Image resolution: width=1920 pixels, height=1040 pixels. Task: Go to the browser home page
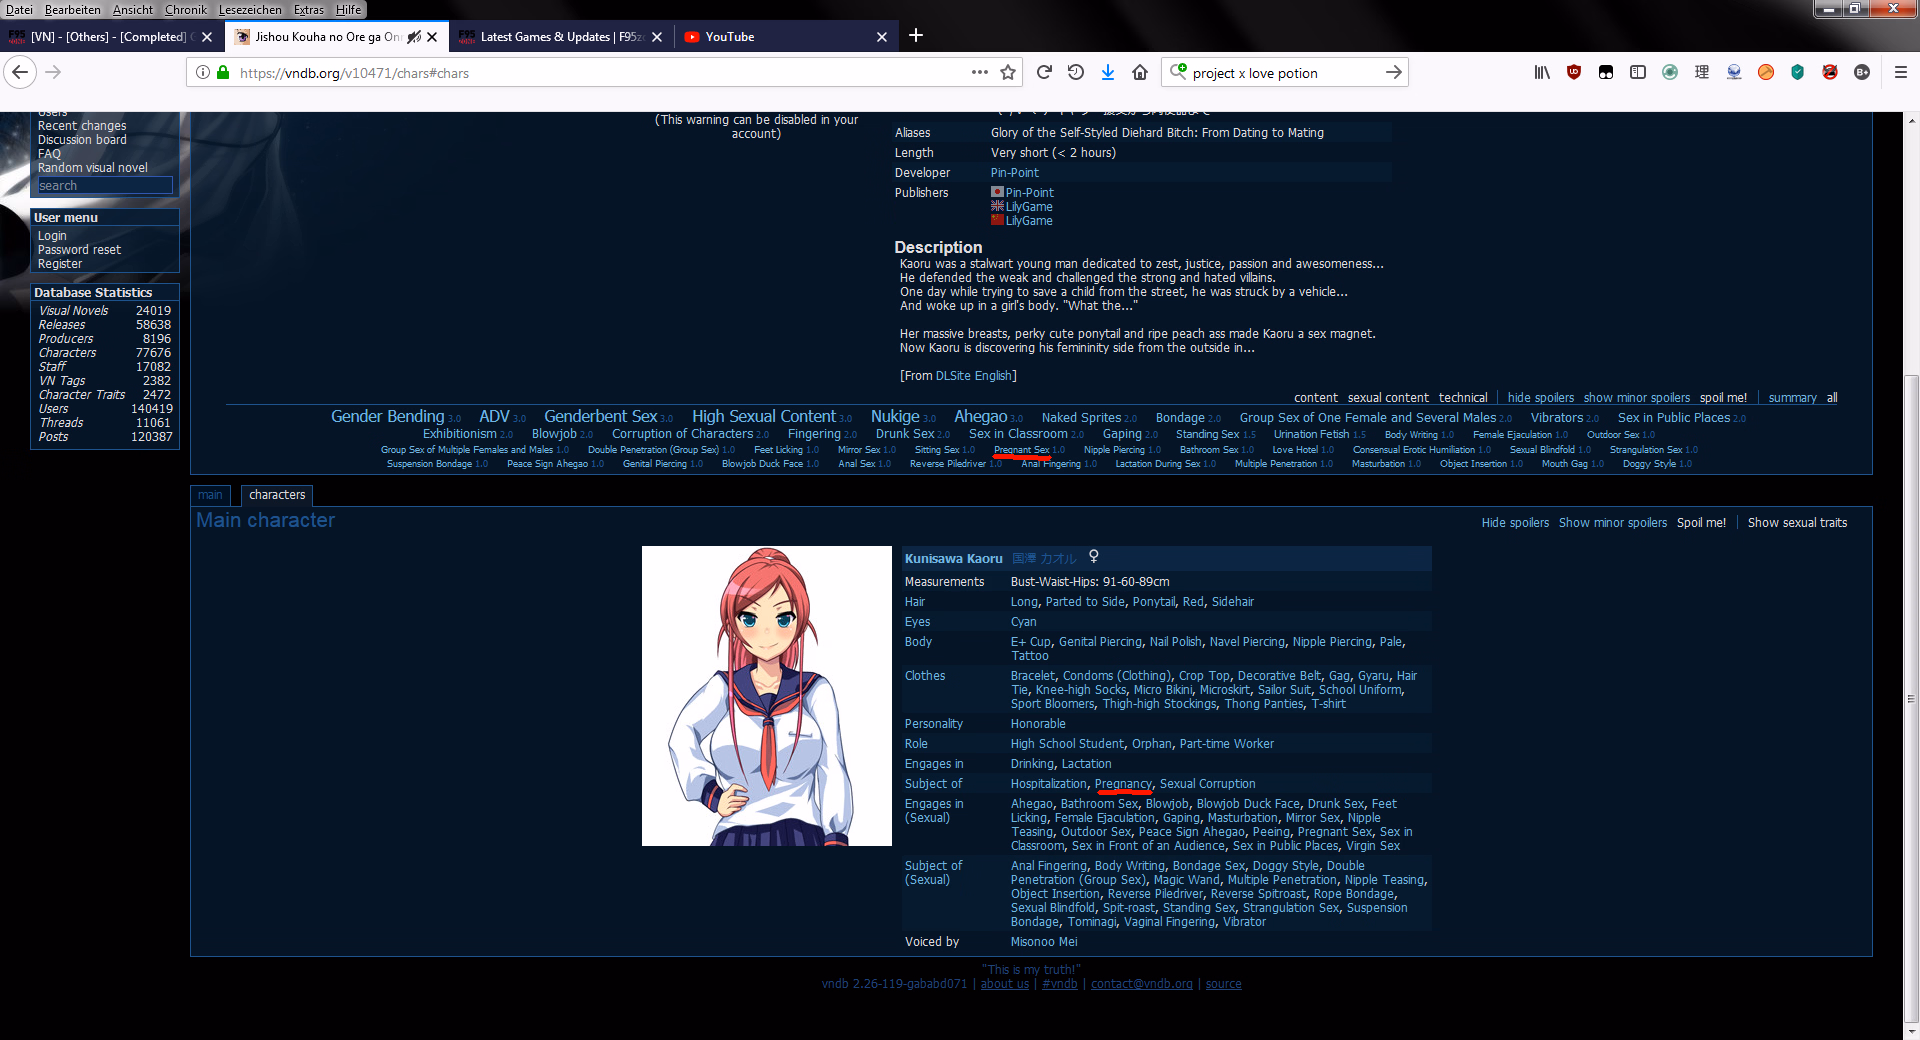(x=1140, y=72)
